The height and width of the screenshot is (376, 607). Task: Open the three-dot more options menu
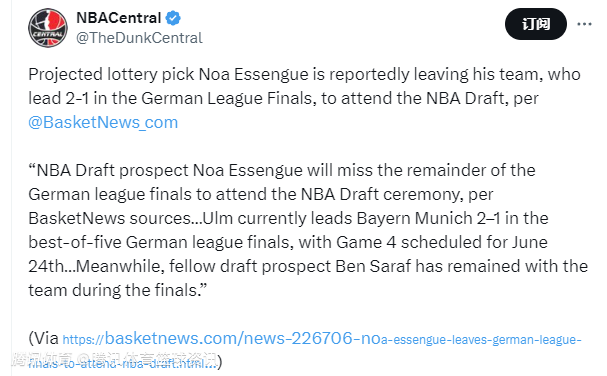(584, 24)
